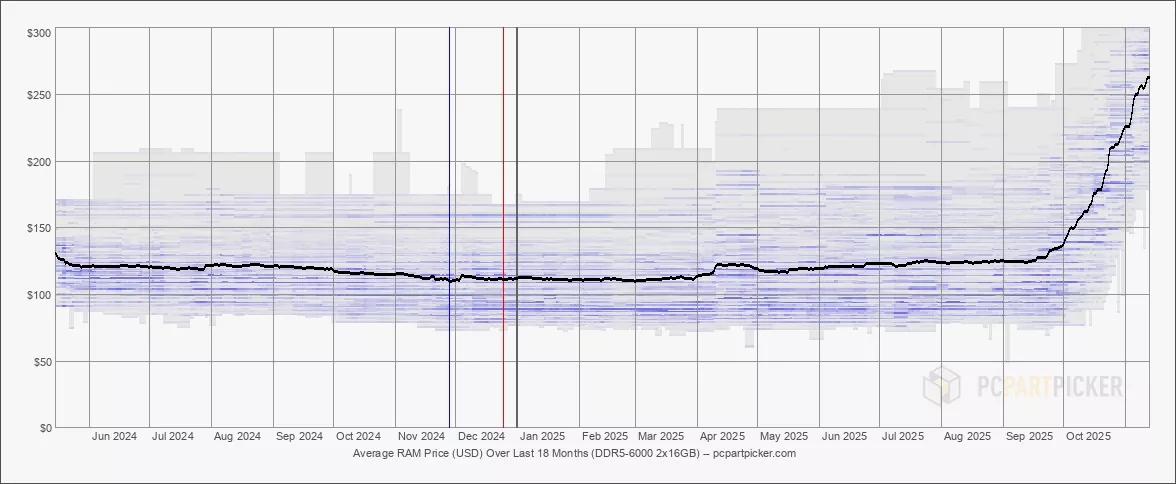Image resolution: width=1176 pixels, height=484 pixels.
Task: Select the Jul 2025 x-axis label
Action: pos(903,437)
